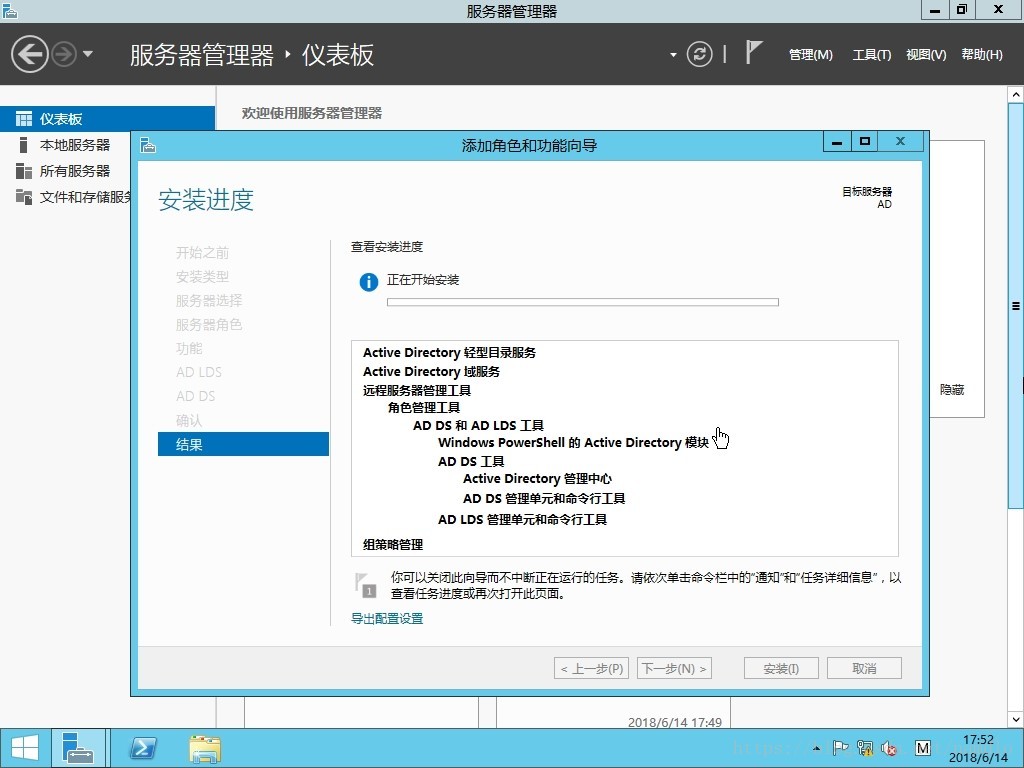Click the 取消 button

[864, 668]
